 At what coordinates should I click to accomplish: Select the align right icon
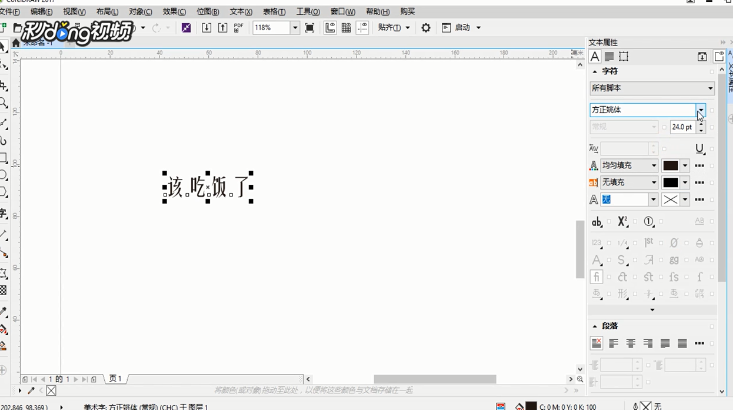point(648,343)
